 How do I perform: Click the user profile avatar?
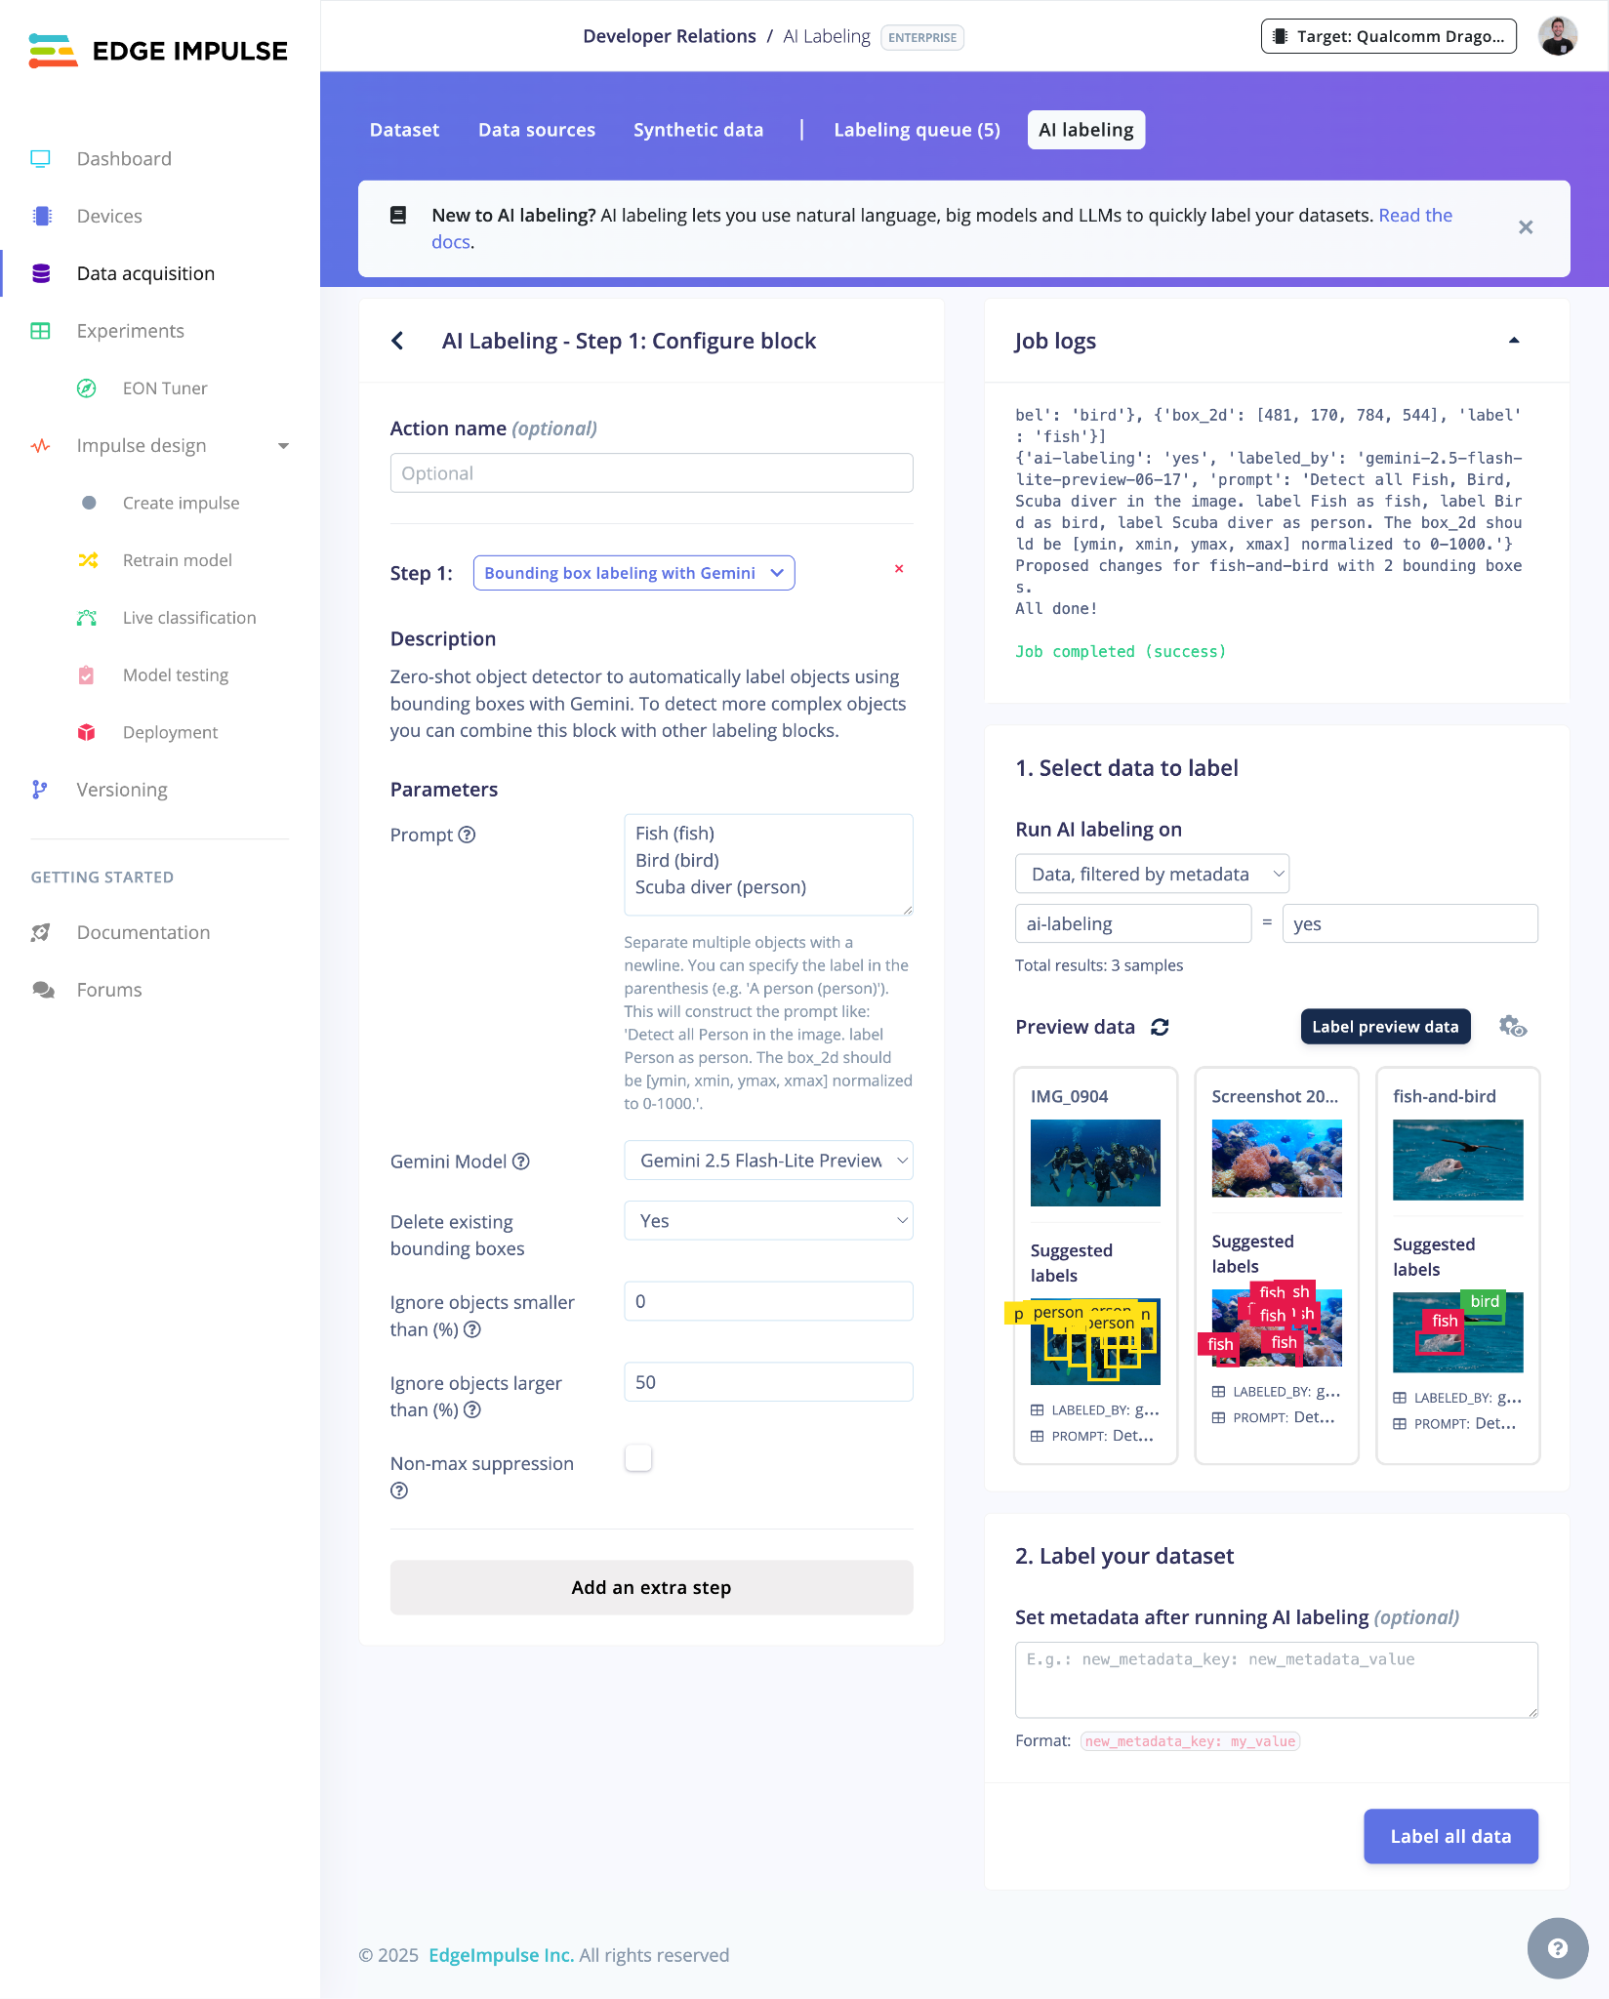pyautogui.click(x=1556, y=36)
